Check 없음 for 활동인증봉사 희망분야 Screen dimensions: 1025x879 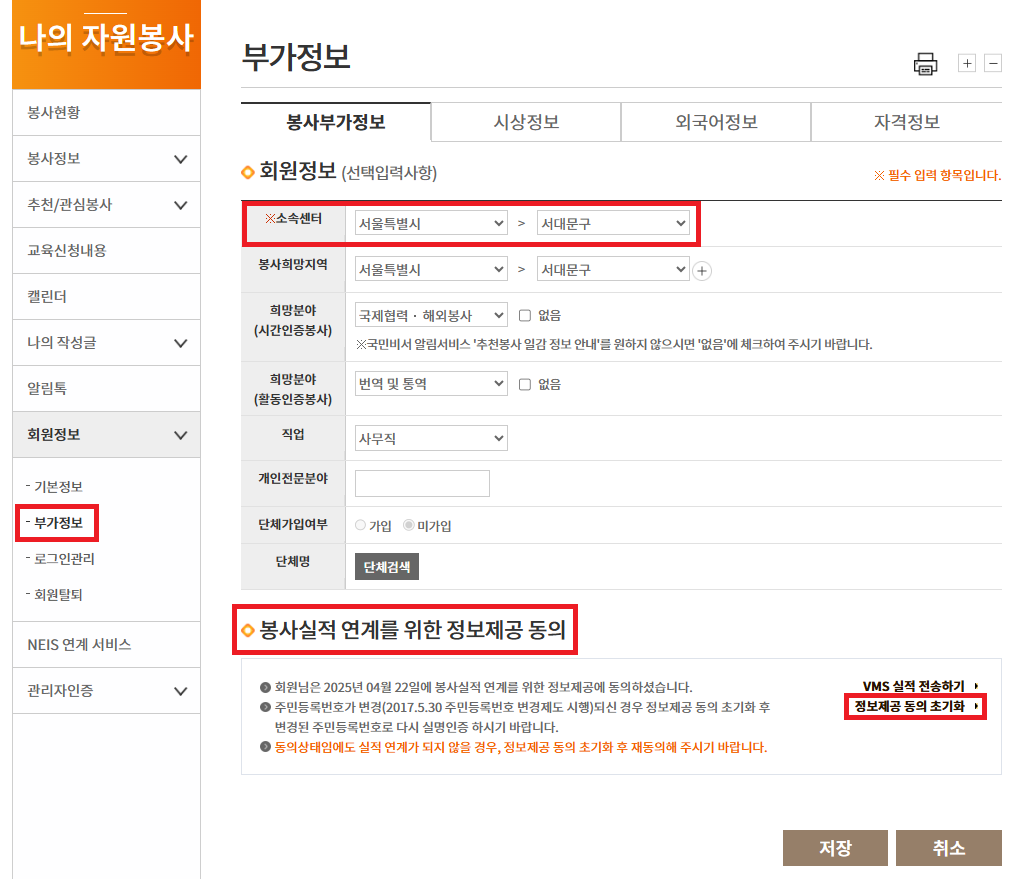pyautogui.click(x=525, y=384)
